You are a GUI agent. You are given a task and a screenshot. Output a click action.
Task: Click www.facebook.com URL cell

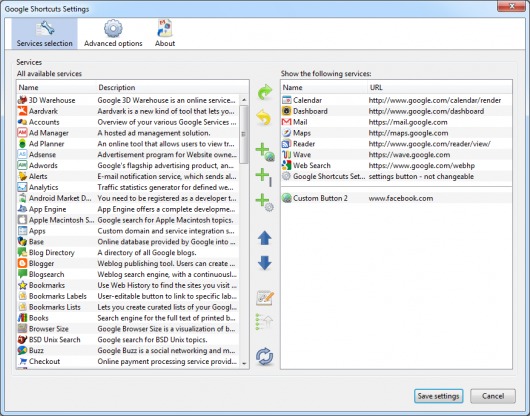(x=401, y=198)
